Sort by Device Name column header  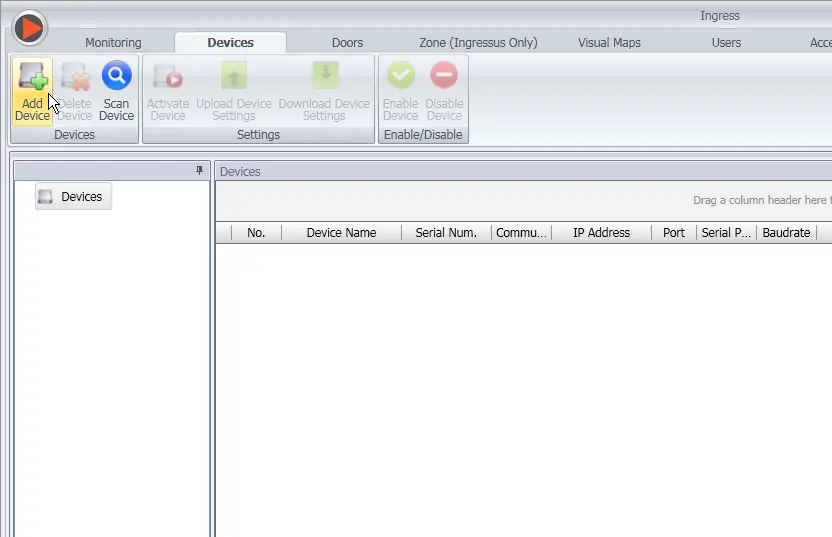[x=341, y=232]
